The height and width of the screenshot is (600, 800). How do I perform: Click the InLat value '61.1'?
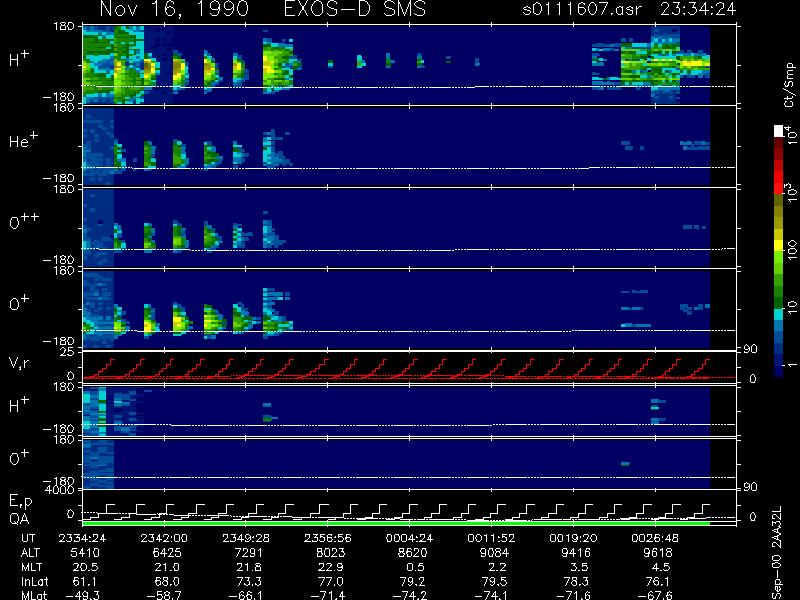[x=87, y=582]
